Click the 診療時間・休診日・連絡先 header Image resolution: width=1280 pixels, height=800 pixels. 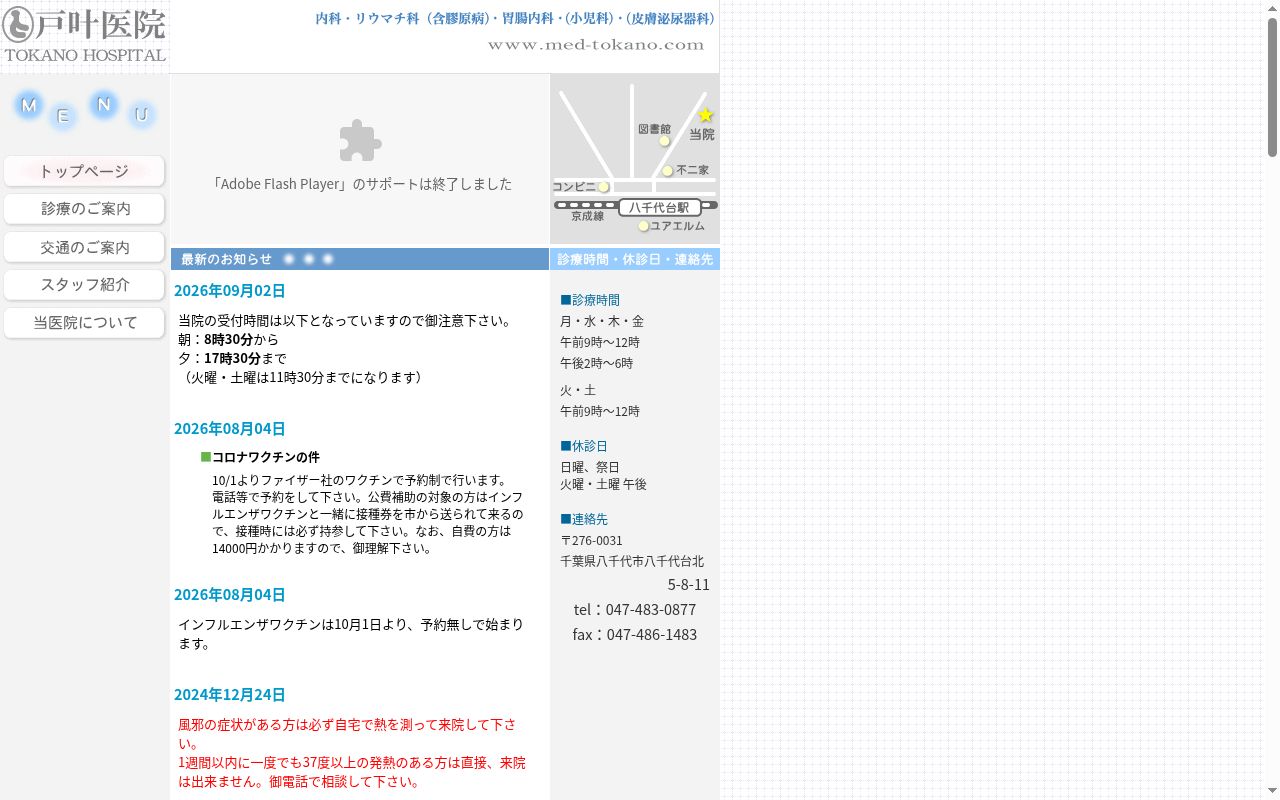point(635,259)
